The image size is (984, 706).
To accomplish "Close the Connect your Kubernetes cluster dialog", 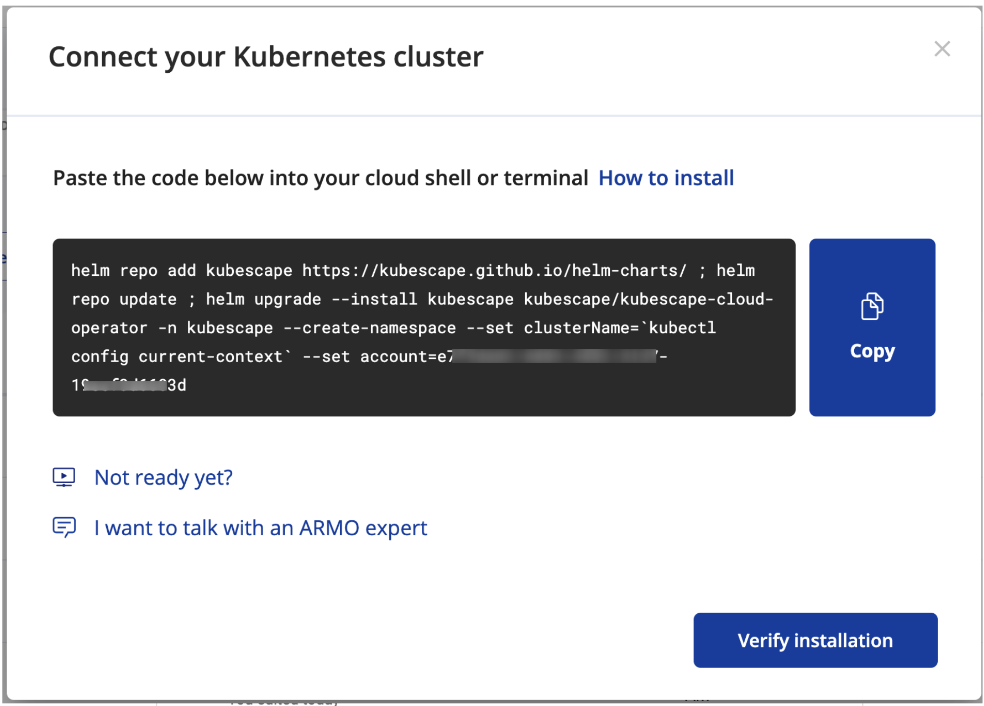I will pos(942,49).
